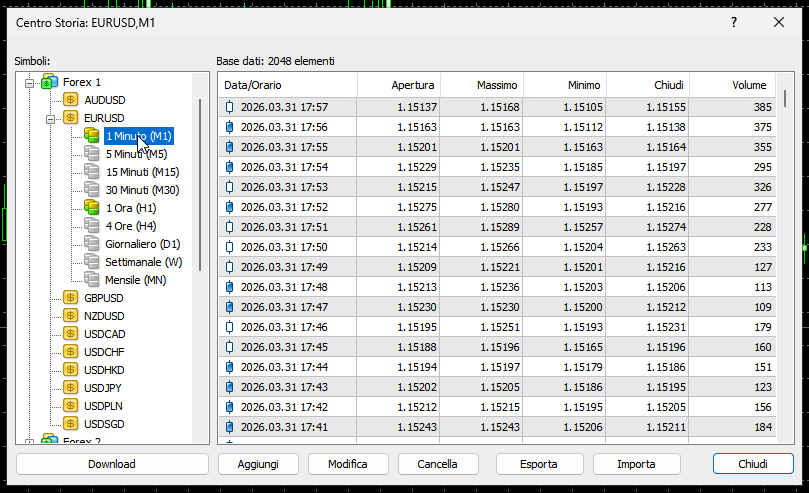The width and height of the screenshot is (809, 493).
Task: Click the Importa button
Action: (x=637, y=464)
